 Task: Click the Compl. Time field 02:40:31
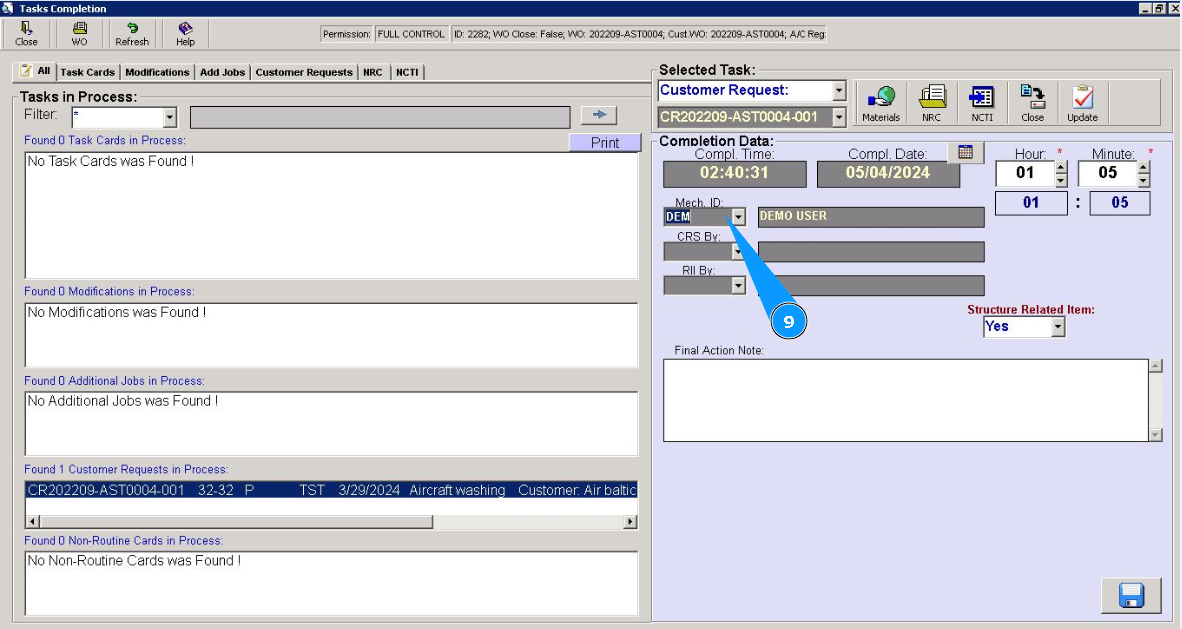734,173
